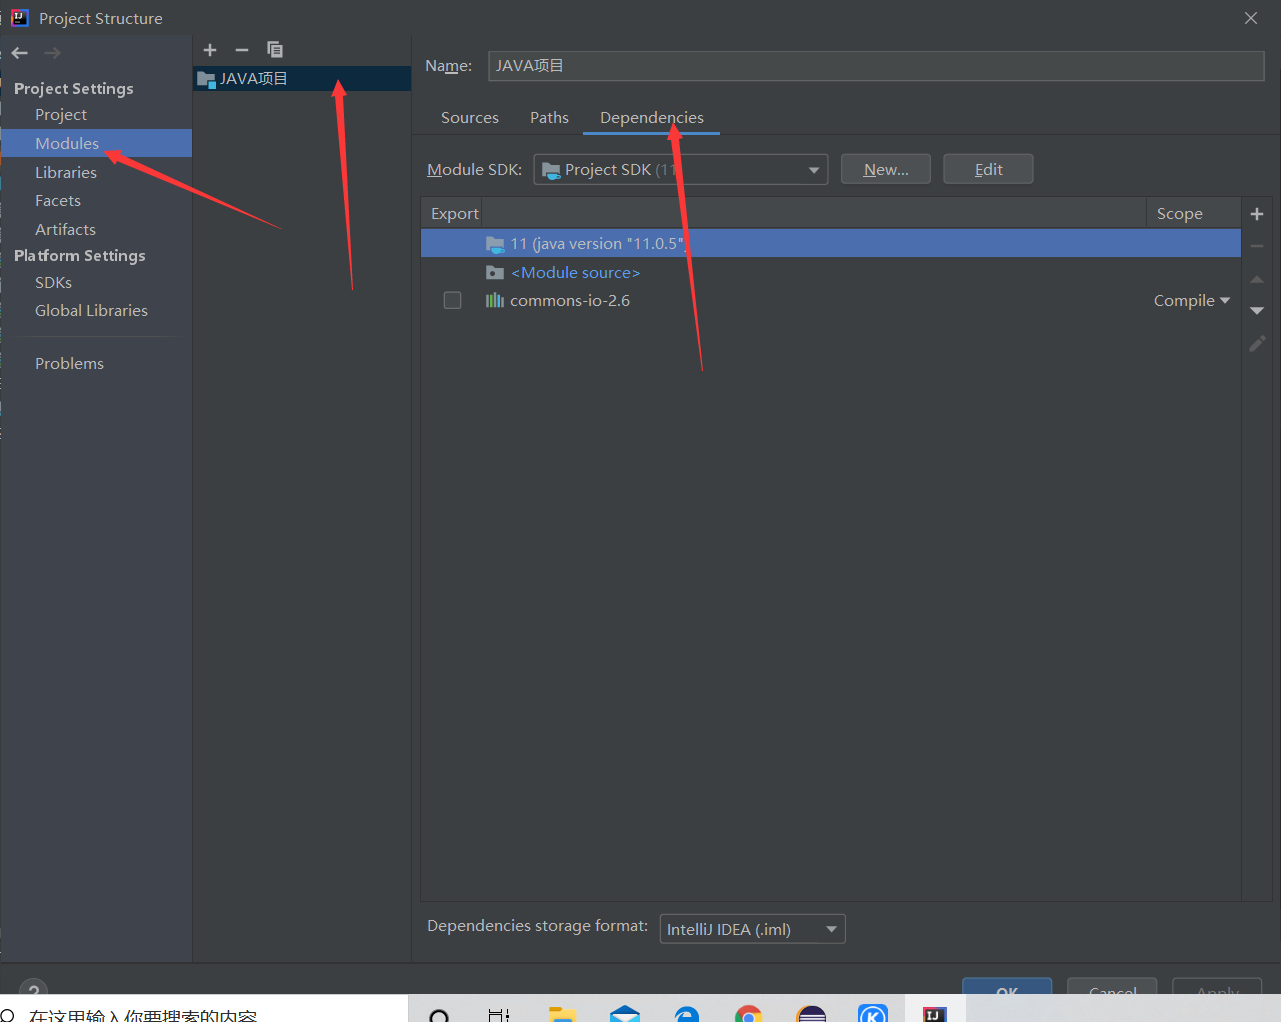Move the dependency up in the list
Screen dimensions: 1281x1022
1257,279
